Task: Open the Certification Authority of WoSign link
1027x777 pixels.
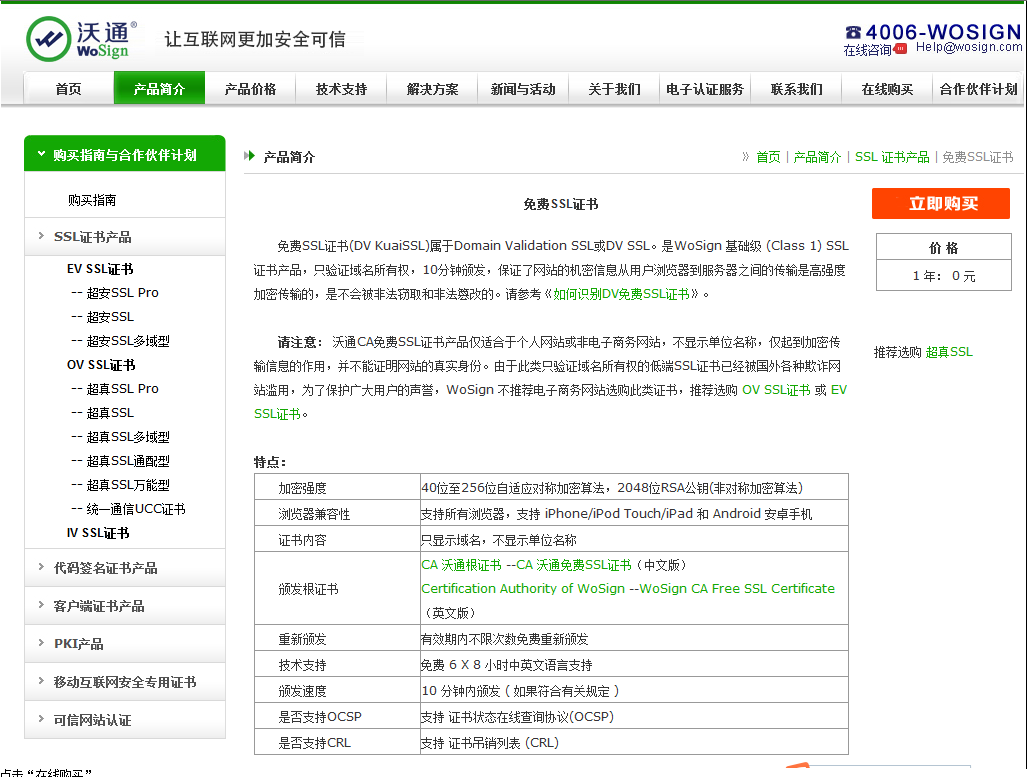Action: [x=523, y=588]
